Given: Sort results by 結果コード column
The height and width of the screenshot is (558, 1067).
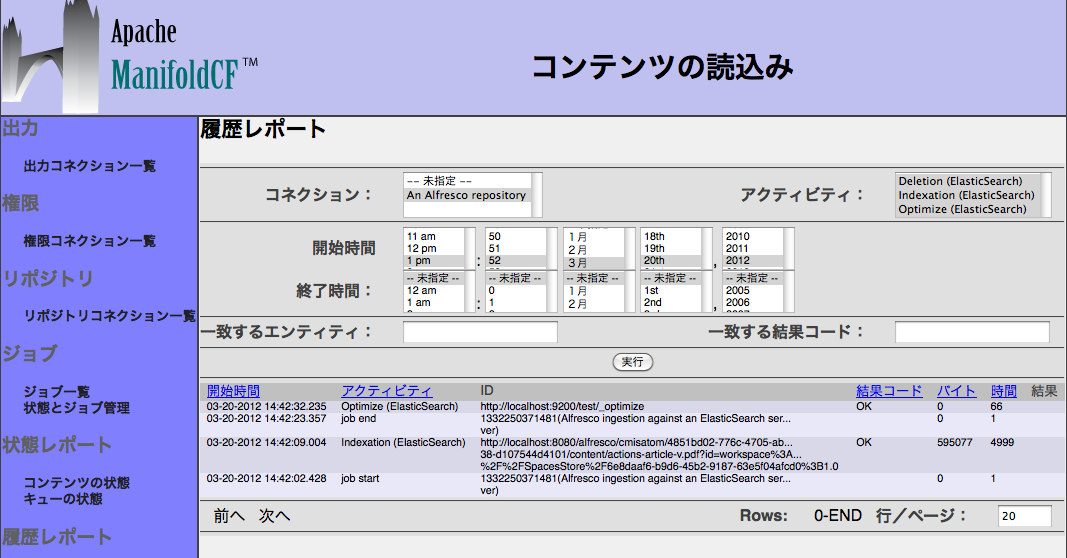Looking at the screenshot, I should 888,391.
